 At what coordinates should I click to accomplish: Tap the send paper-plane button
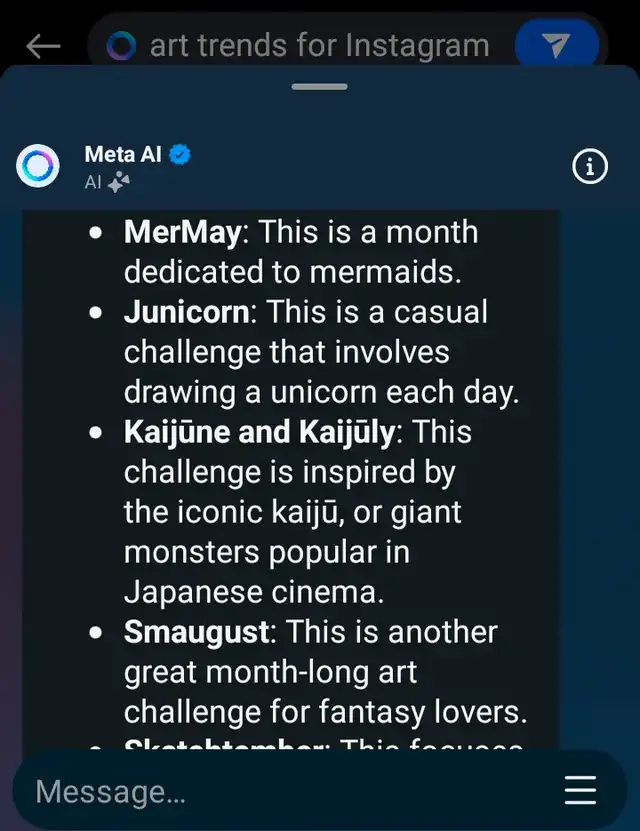tap(557, 45)
